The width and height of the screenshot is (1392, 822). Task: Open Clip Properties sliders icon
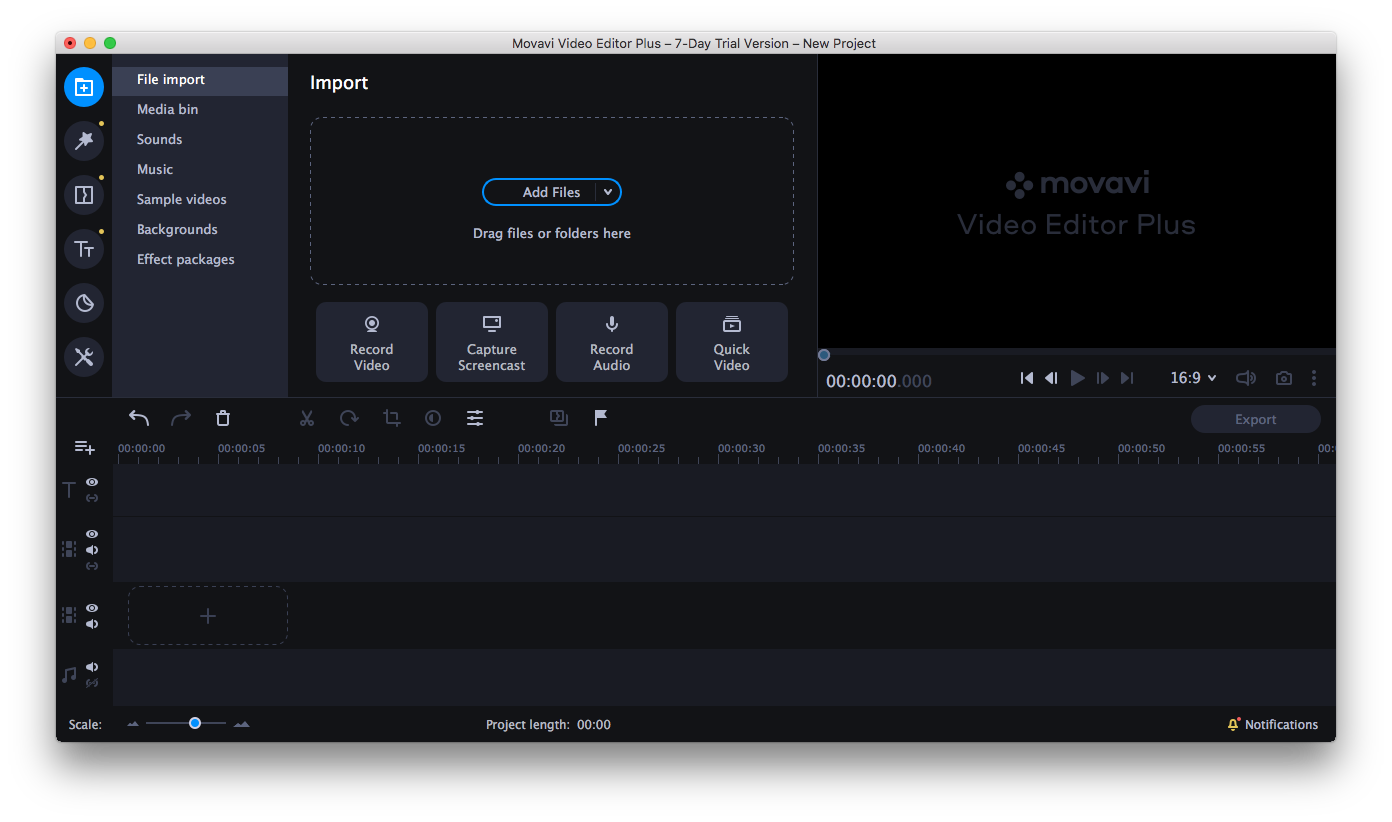475,418
